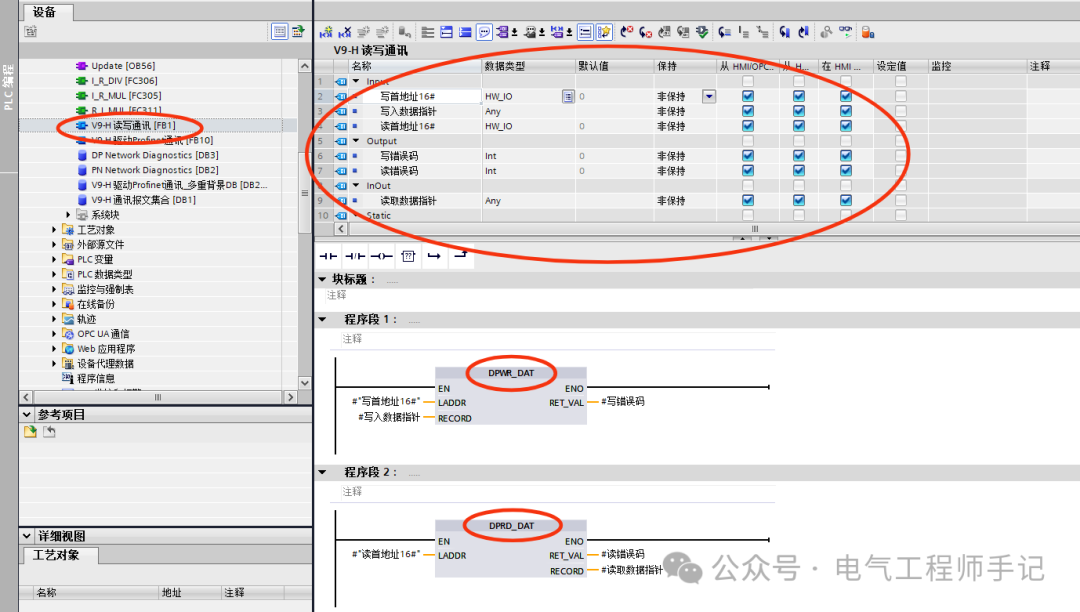
Task: Click project tree horizontal scroll right arrow
Action: point(291,397)
